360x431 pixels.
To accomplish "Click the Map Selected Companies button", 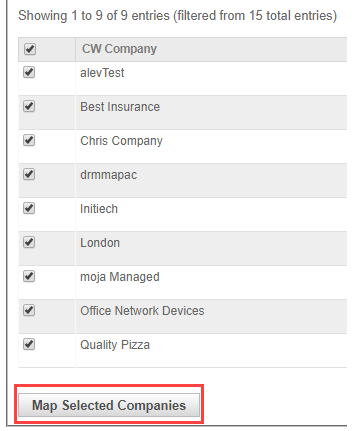I will click(109, 405).
